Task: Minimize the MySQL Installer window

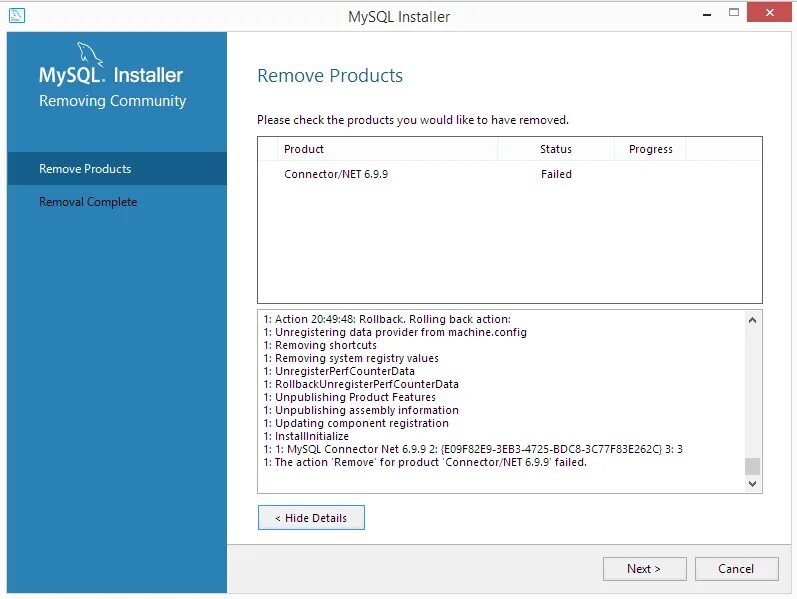Action: click(707, 14)
